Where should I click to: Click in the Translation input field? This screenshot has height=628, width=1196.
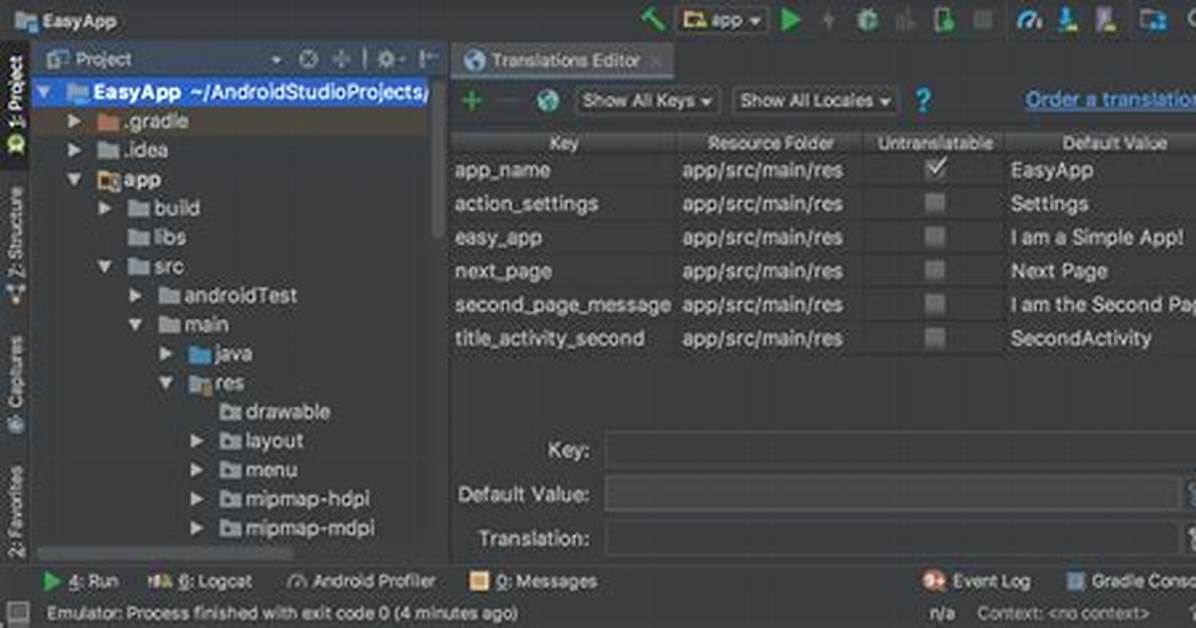coord(891,539)
